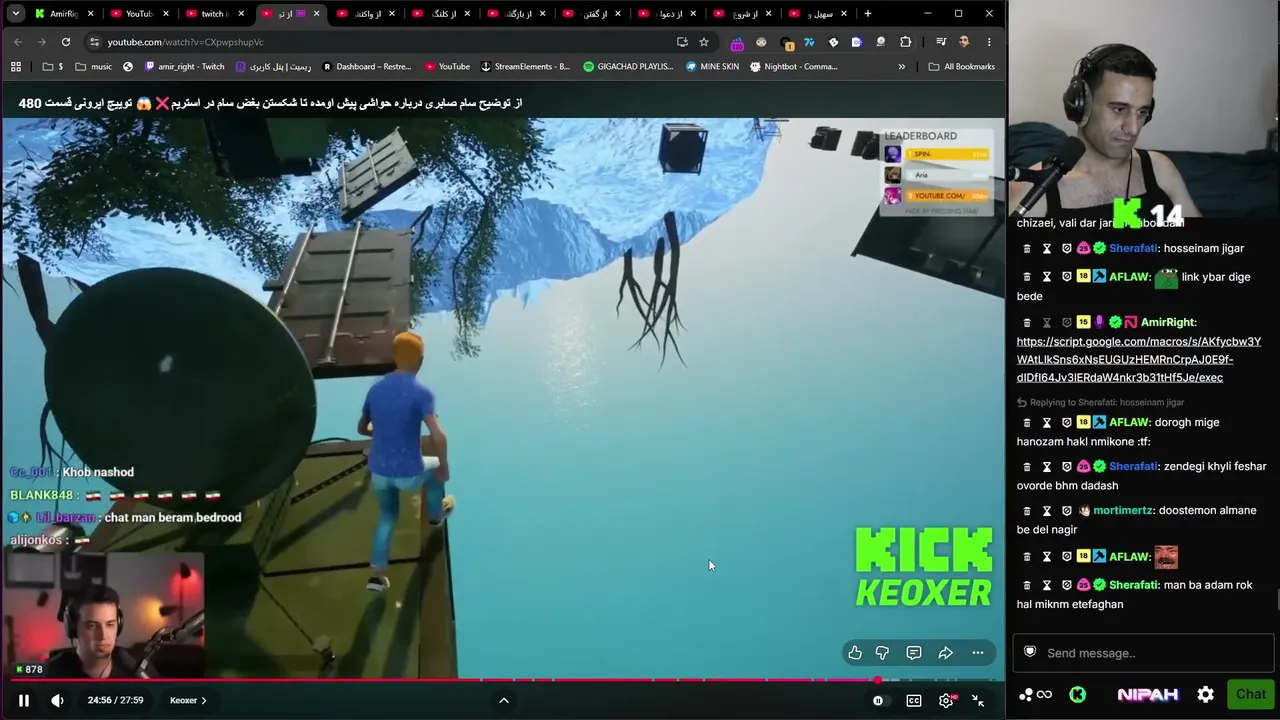1280x720 pixels.
Task: Open the Chrome profile avatar
Action: tap(964, 42)
